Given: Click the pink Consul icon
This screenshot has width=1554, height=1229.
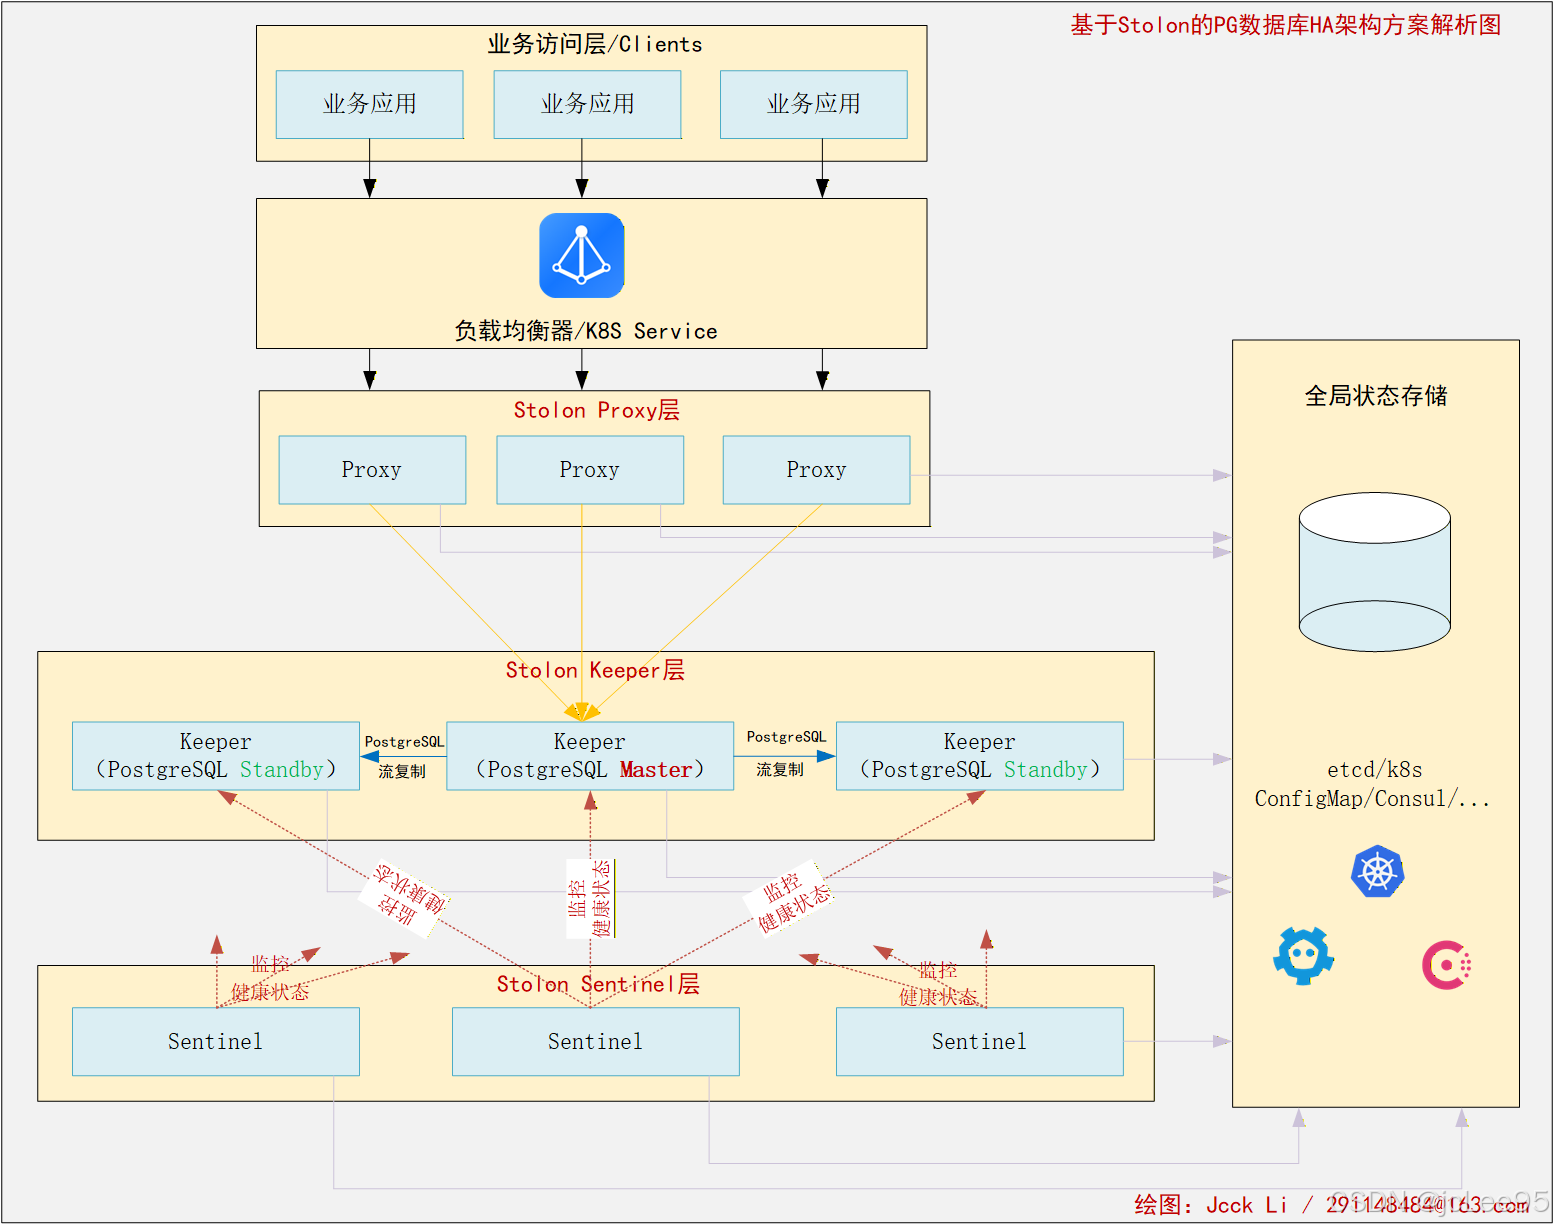Looking at the screenshot, I should [1446, 963].
